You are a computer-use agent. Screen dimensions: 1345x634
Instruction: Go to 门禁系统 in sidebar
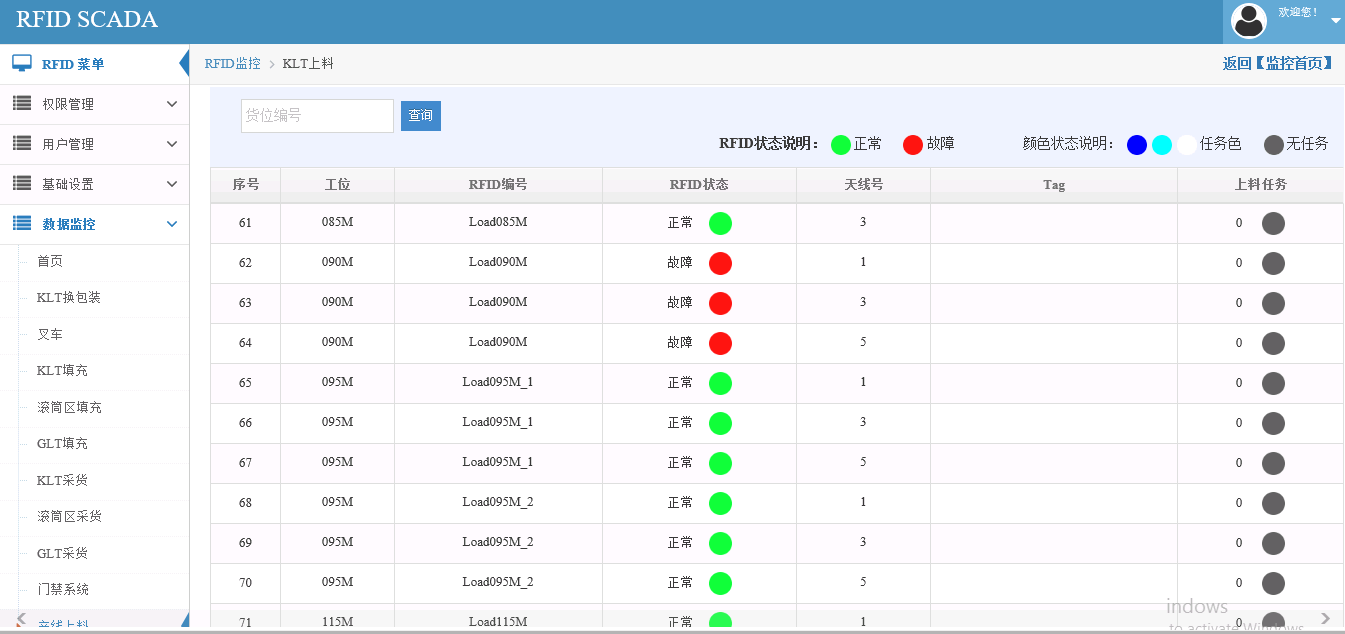(63, 589)
